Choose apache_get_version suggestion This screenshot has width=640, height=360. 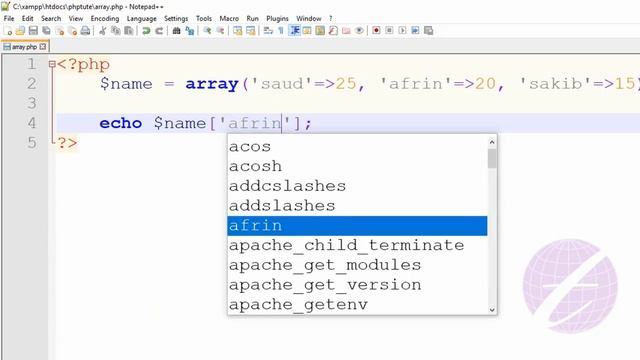pyautogui.click(x=357, y=285)
